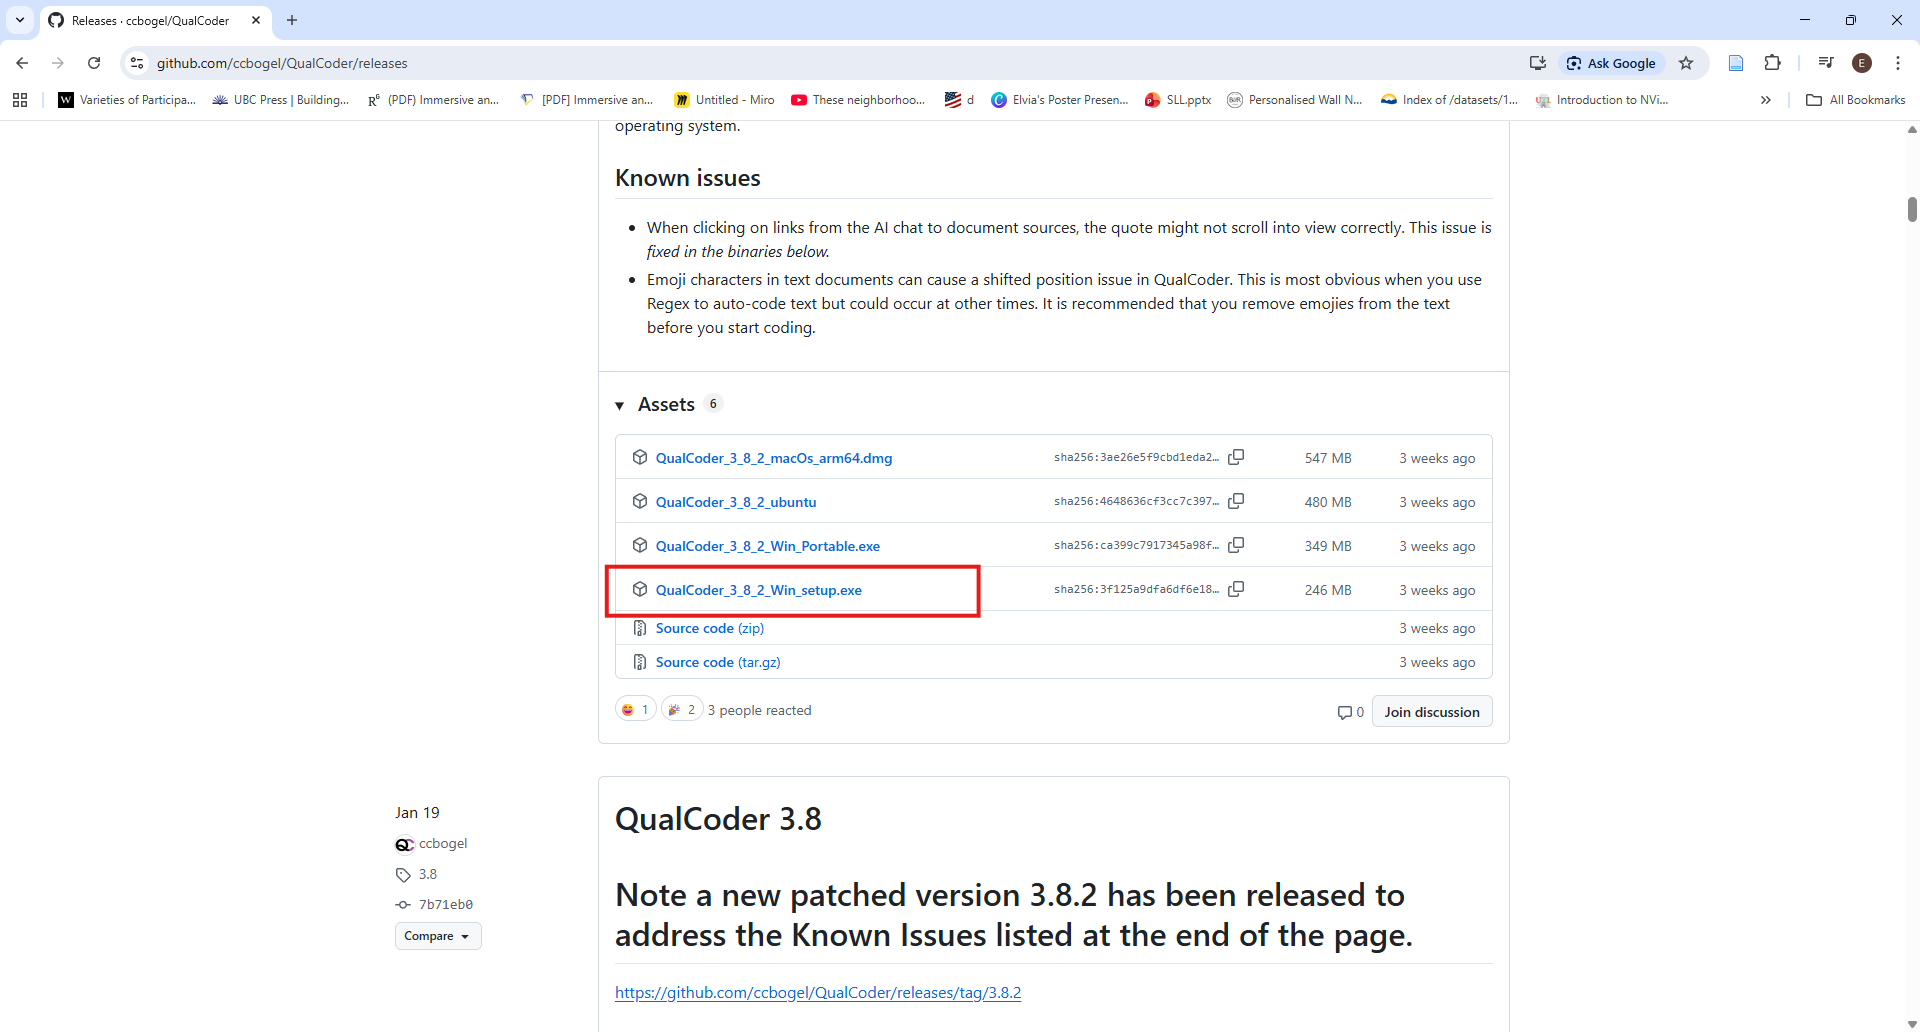Copy the sha256 hash for Win_Portable.exe
Screen dimensions: 1920x1032
tap(1236, 545)
